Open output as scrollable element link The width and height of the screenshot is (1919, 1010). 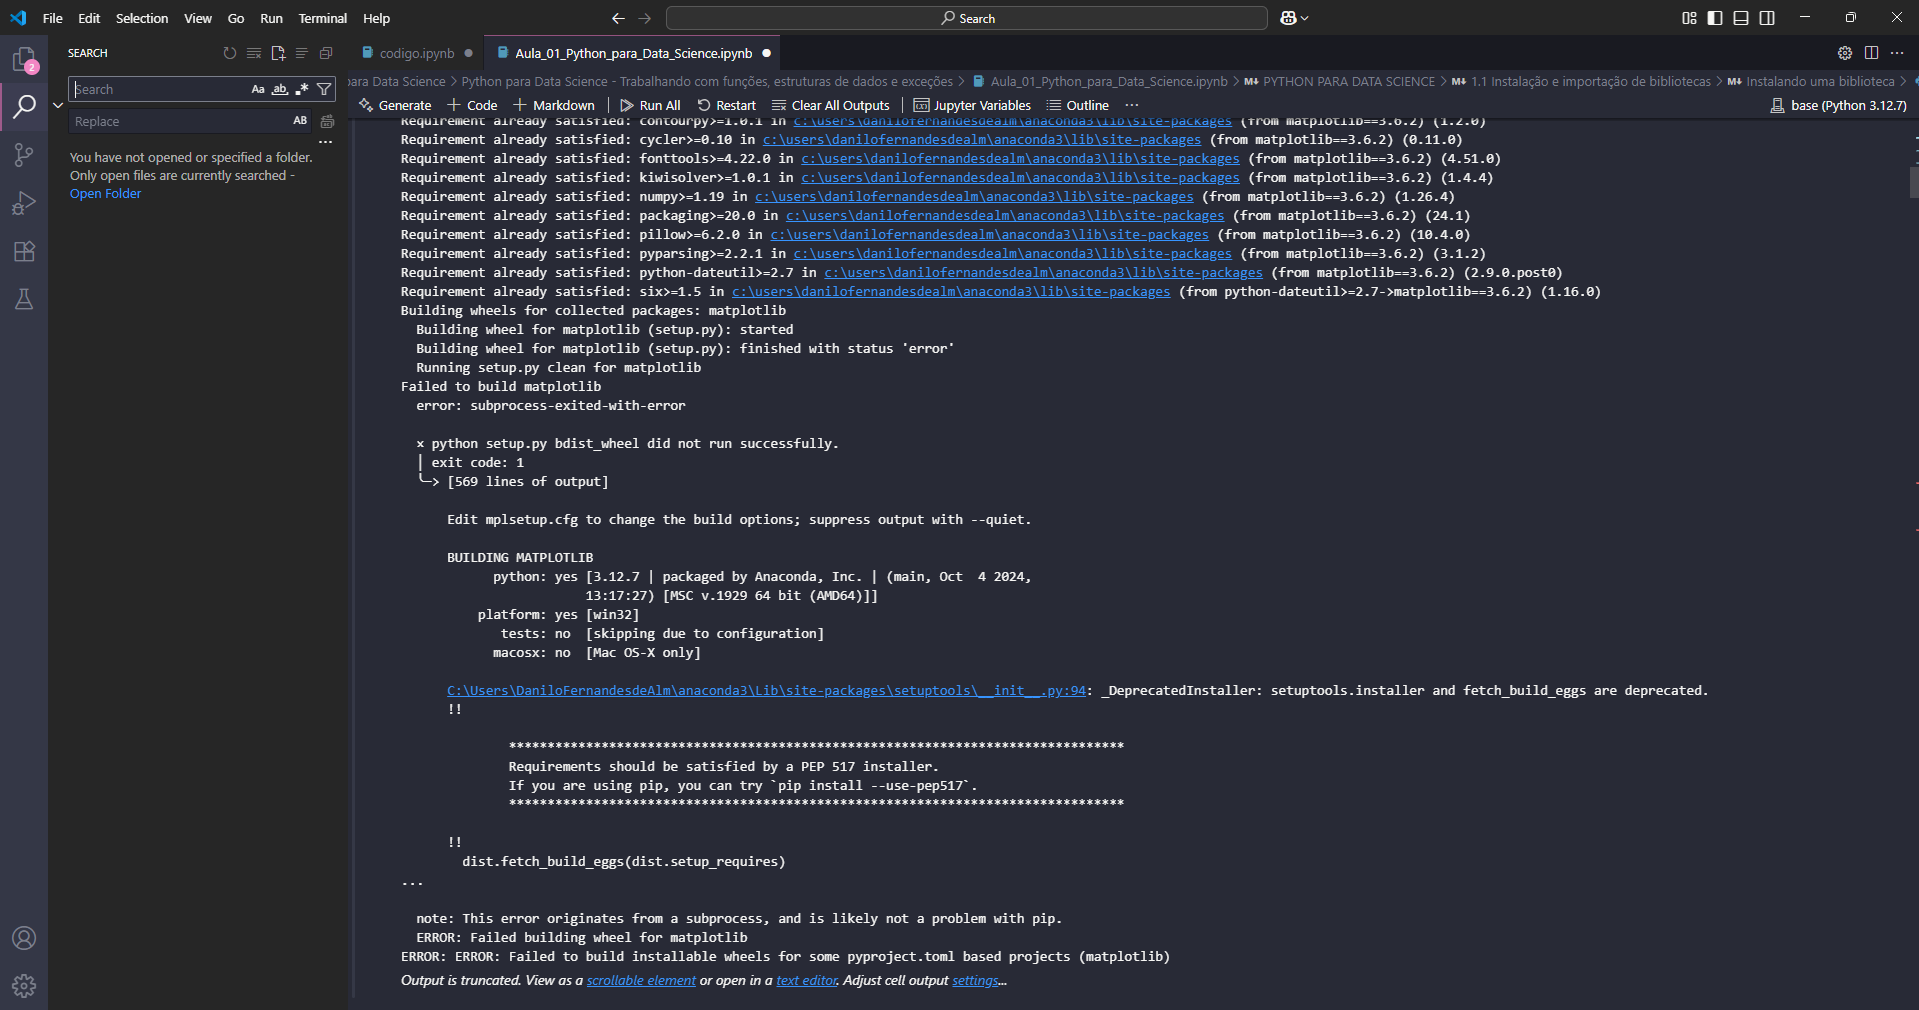click(x=641, y=980)
